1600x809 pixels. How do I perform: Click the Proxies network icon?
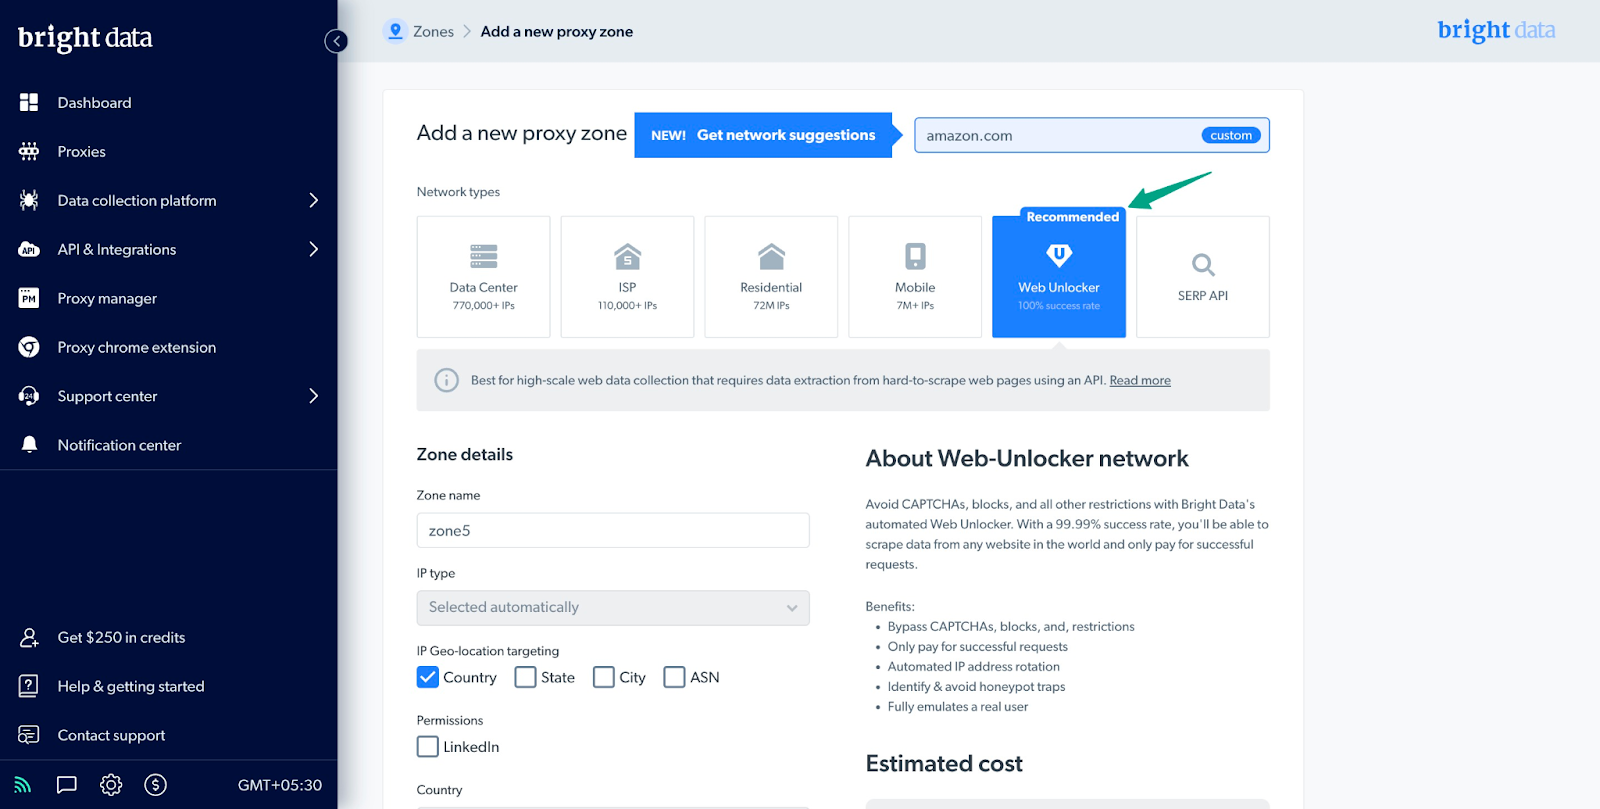[x=29, y=151]
